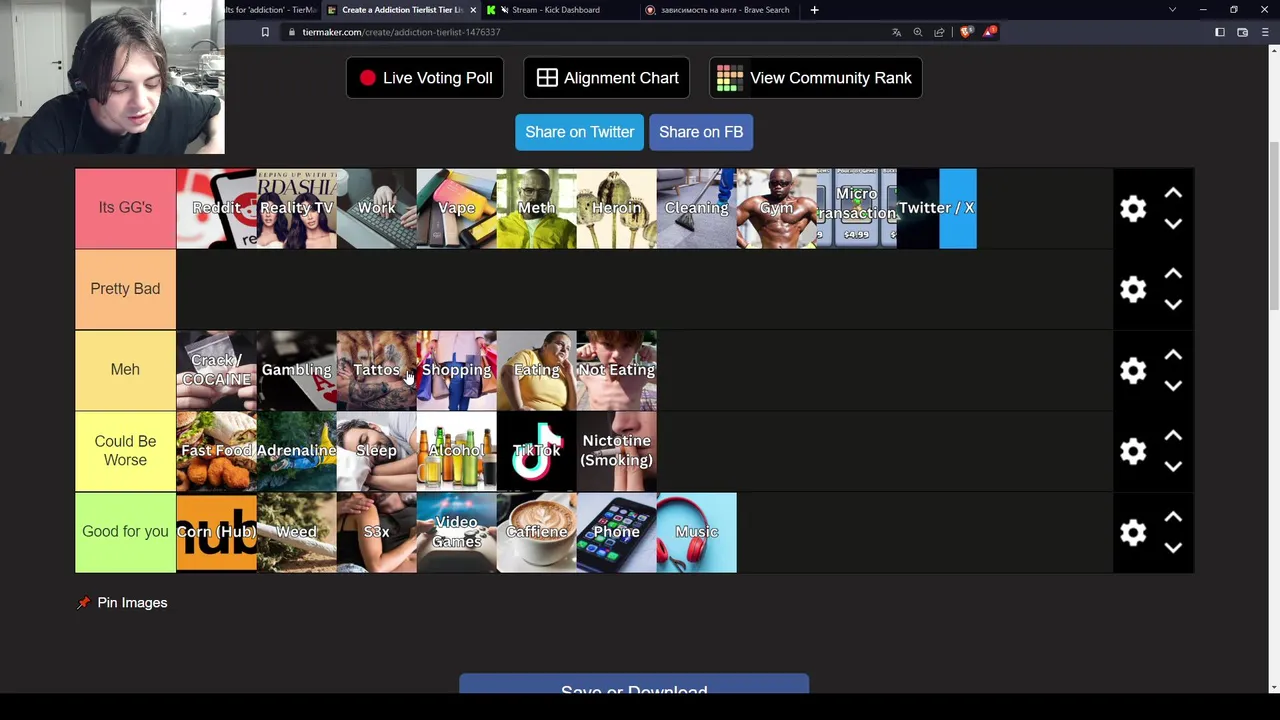Select the Nictotine (Smoking) tile
Screen dimensions: 1280x720
pyautogui.click(x=616, y=451)
